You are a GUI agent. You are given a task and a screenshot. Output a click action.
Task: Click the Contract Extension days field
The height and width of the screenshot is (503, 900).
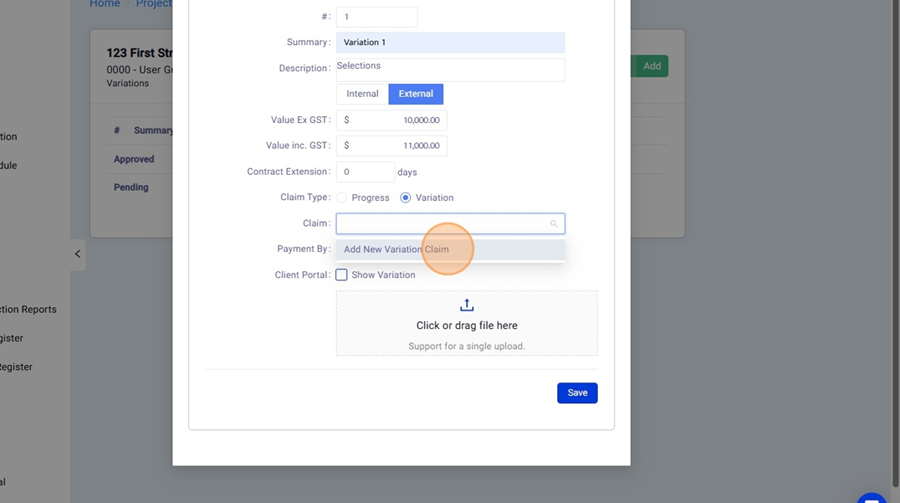pyautogui.click(x=365, y=172)
